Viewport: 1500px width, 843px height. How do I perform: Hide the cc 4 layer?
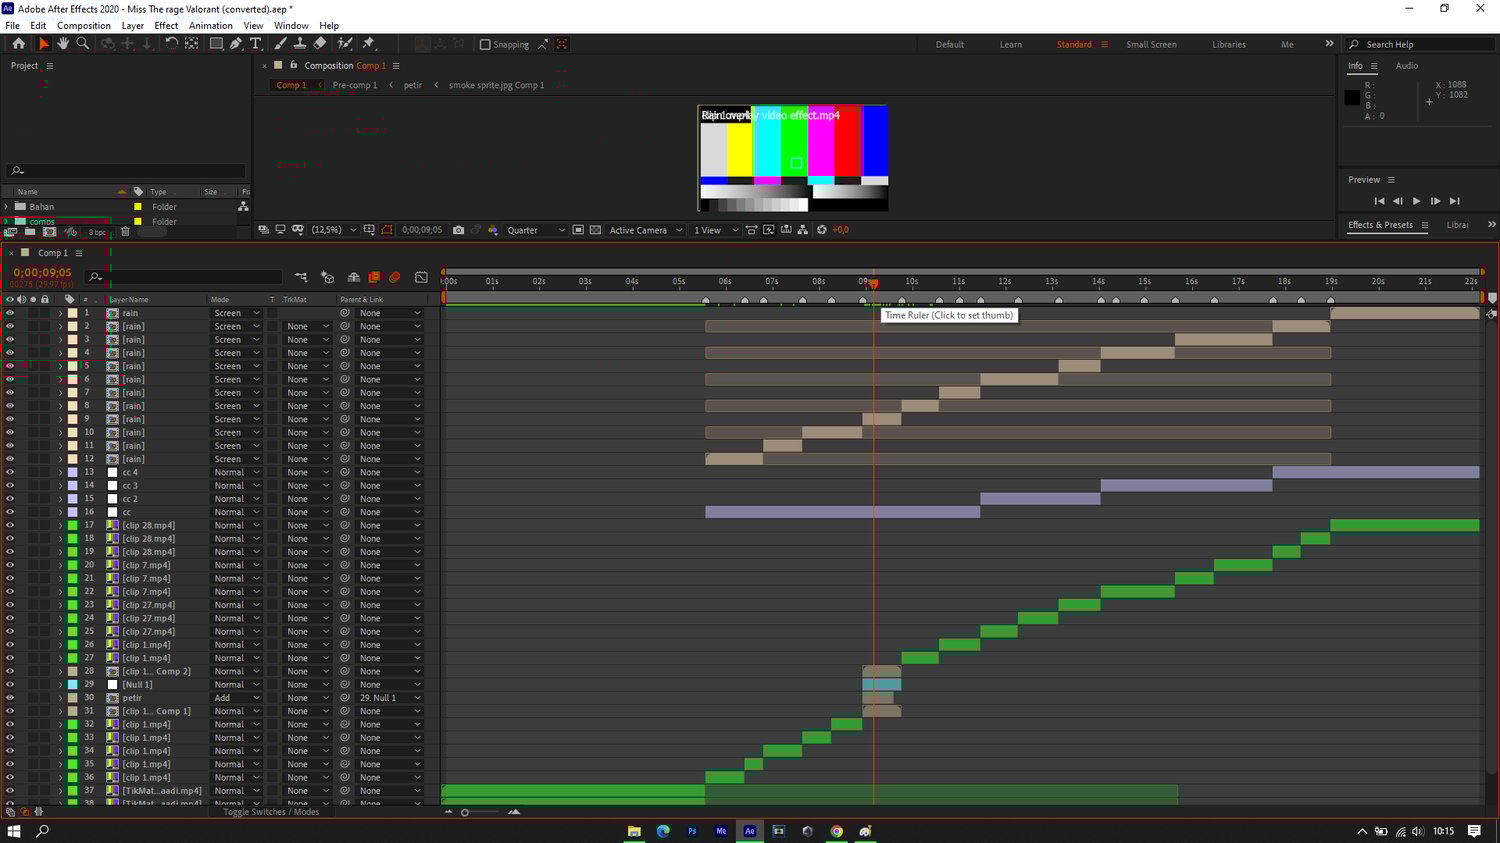[x=10, y=472]
